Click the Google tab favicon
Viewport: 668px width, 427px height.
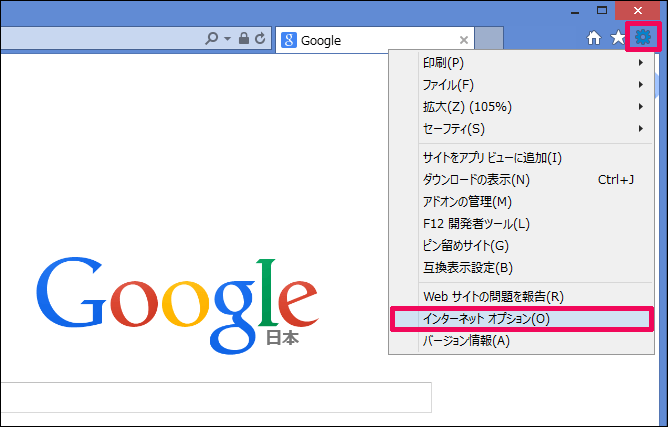[x=289, y=40]
